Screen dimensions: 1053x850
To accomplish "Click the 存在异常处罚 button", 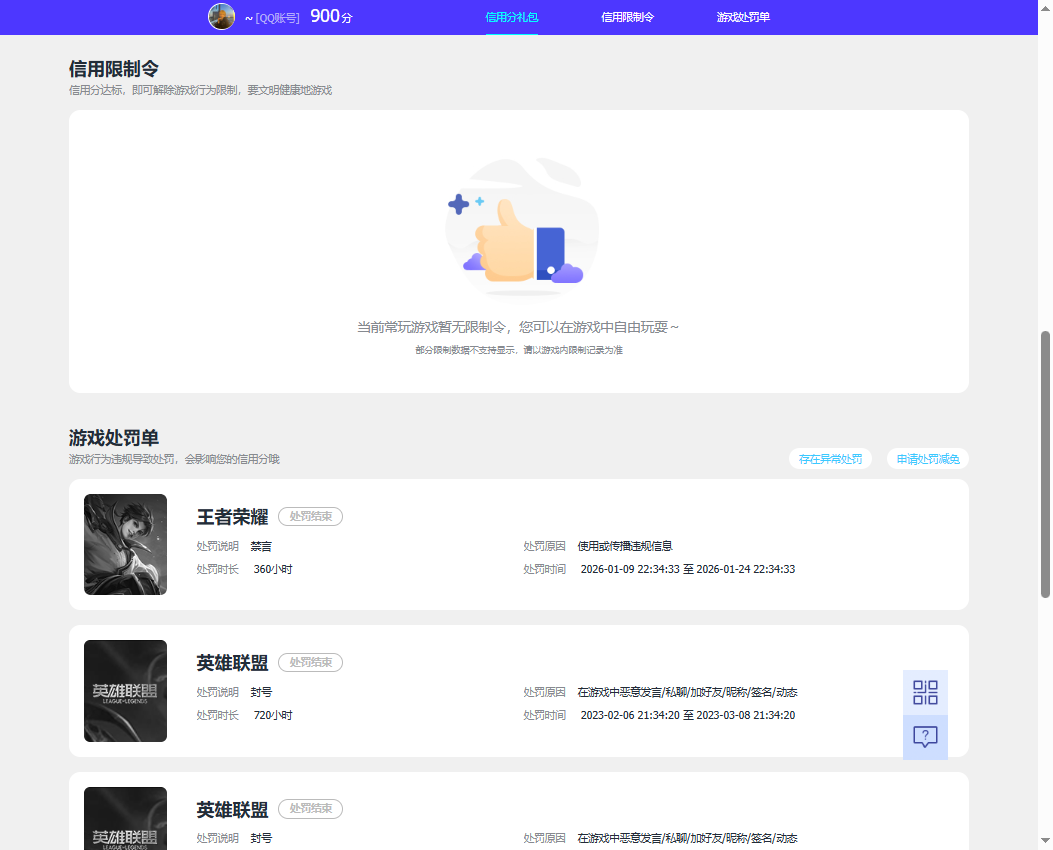I will click(831, 459).
